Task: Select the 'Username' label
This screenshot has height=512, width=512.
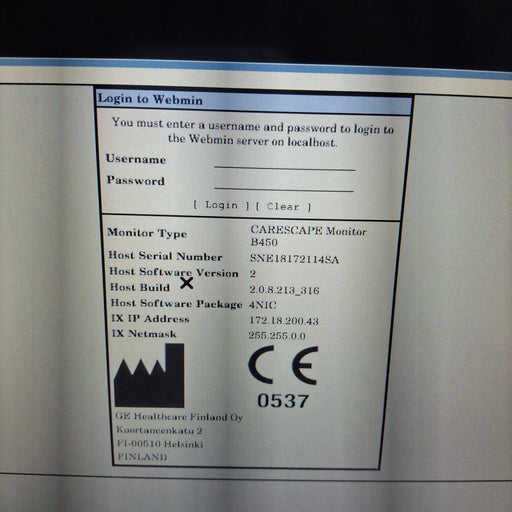Action: (x=136, y=159)
